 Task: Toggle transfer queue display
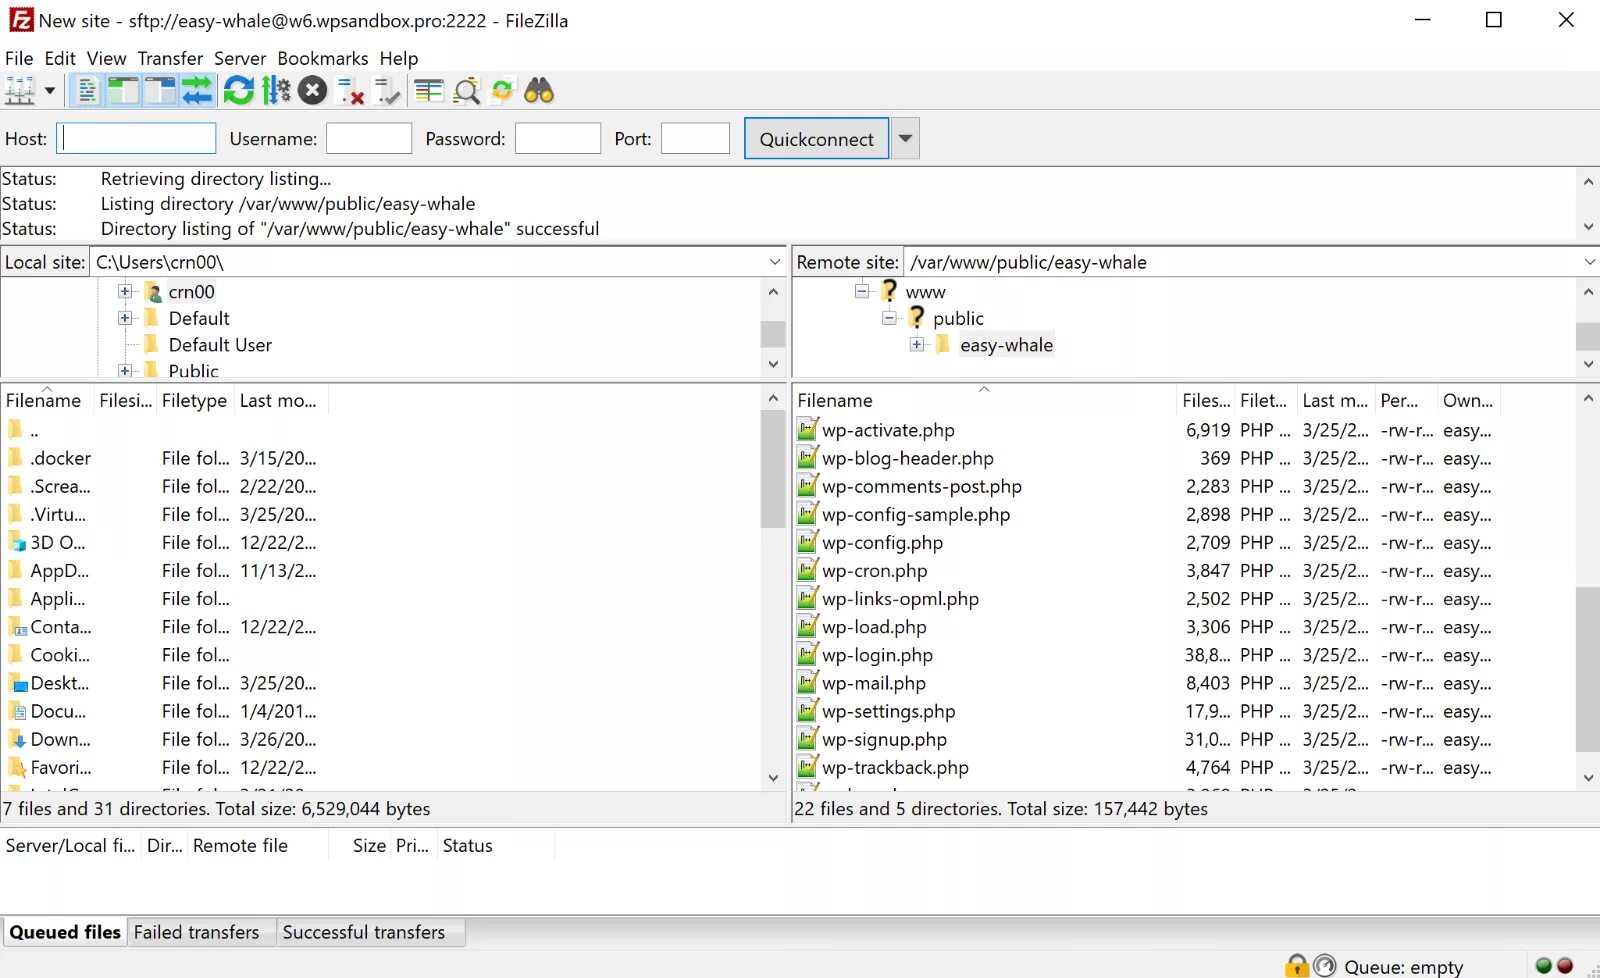pyautogui.click(x=197, y=91)
